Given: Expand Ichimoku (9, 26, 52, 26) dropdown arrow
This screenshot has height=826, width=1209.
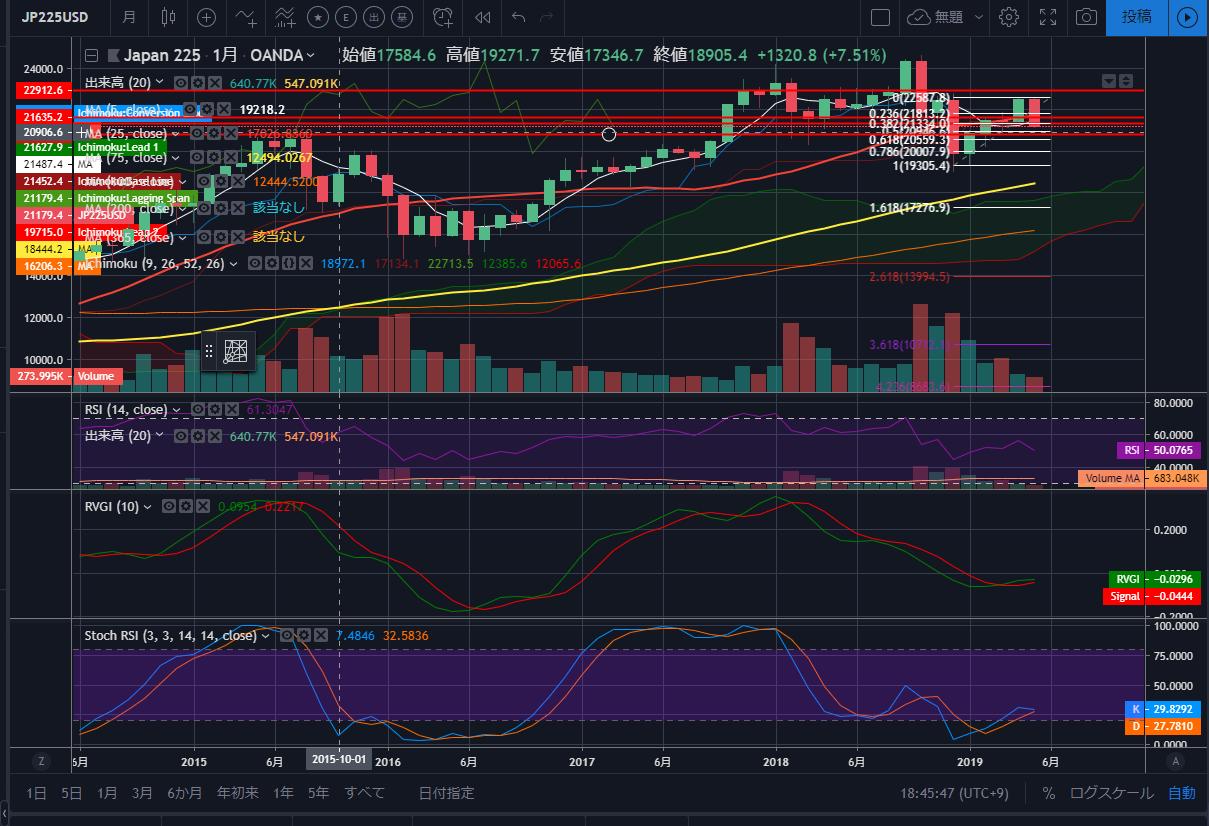Looking at the screenshot, I should (x=233, y=264).
